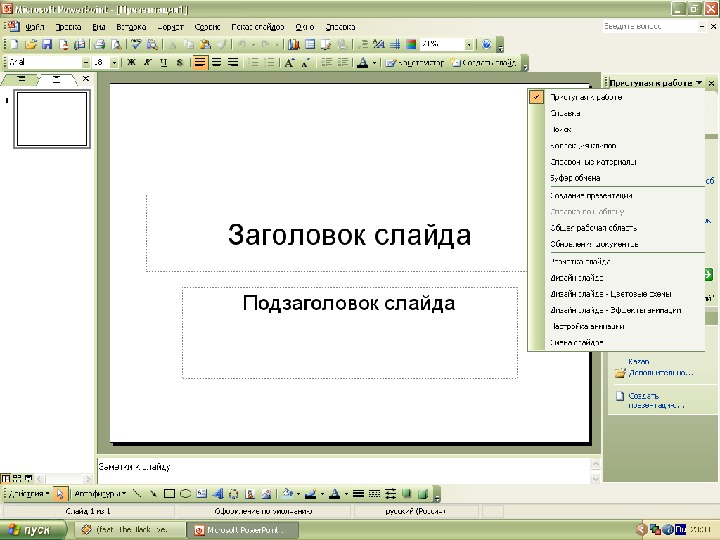Screen dimensions: 720x540
Task: Select the slide 1 thumbnail
Action: [52, 119]
